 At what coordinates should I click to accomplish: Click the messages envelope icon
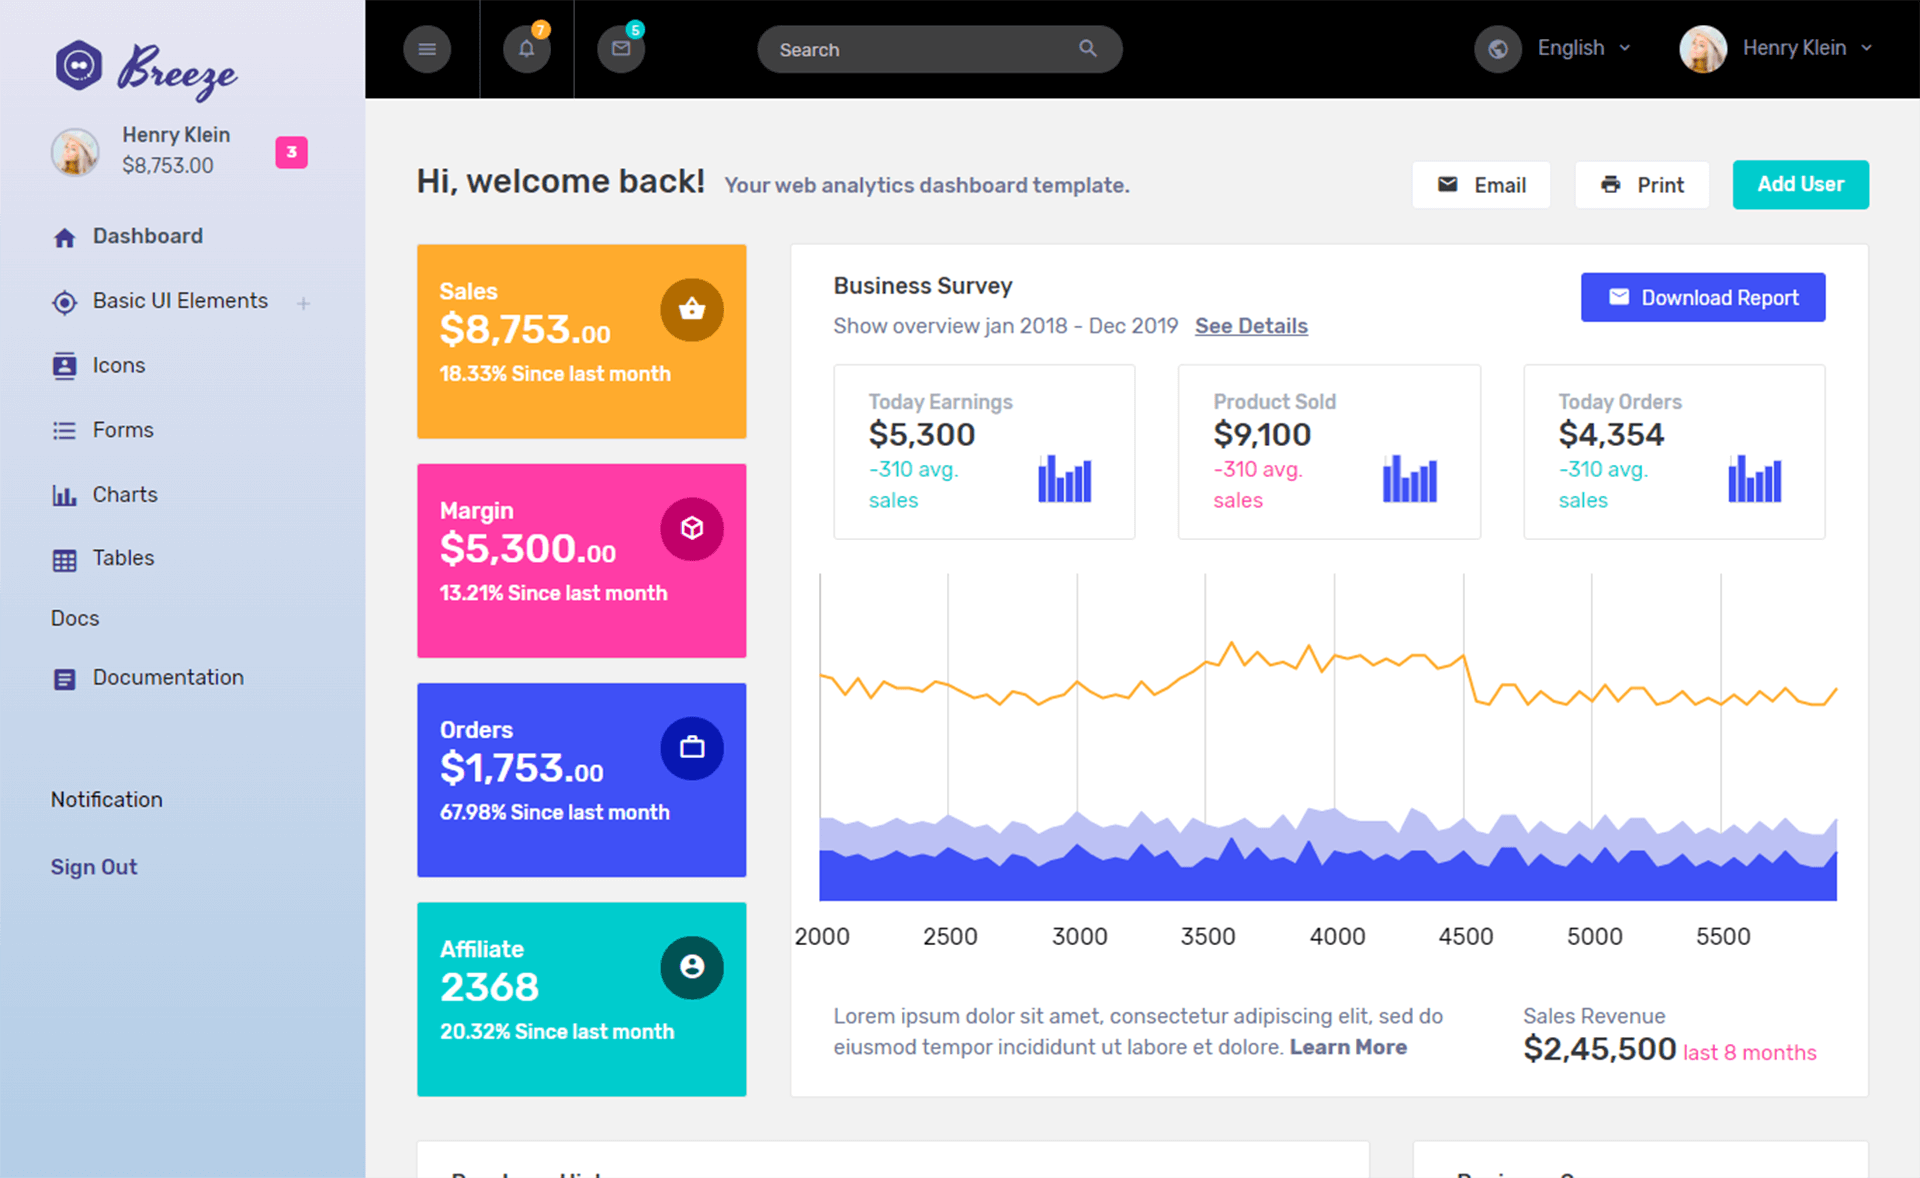coord(620,48)
